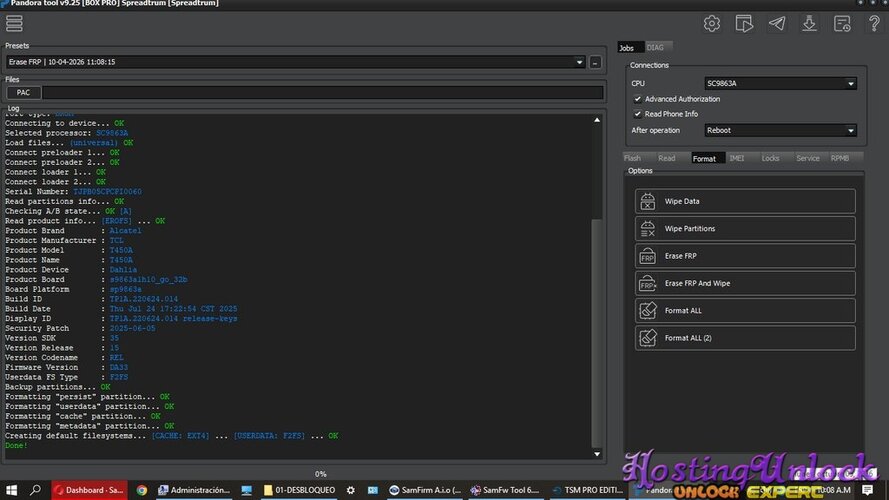Open the After operation Reboot dropdown

[x=780, y=130]
